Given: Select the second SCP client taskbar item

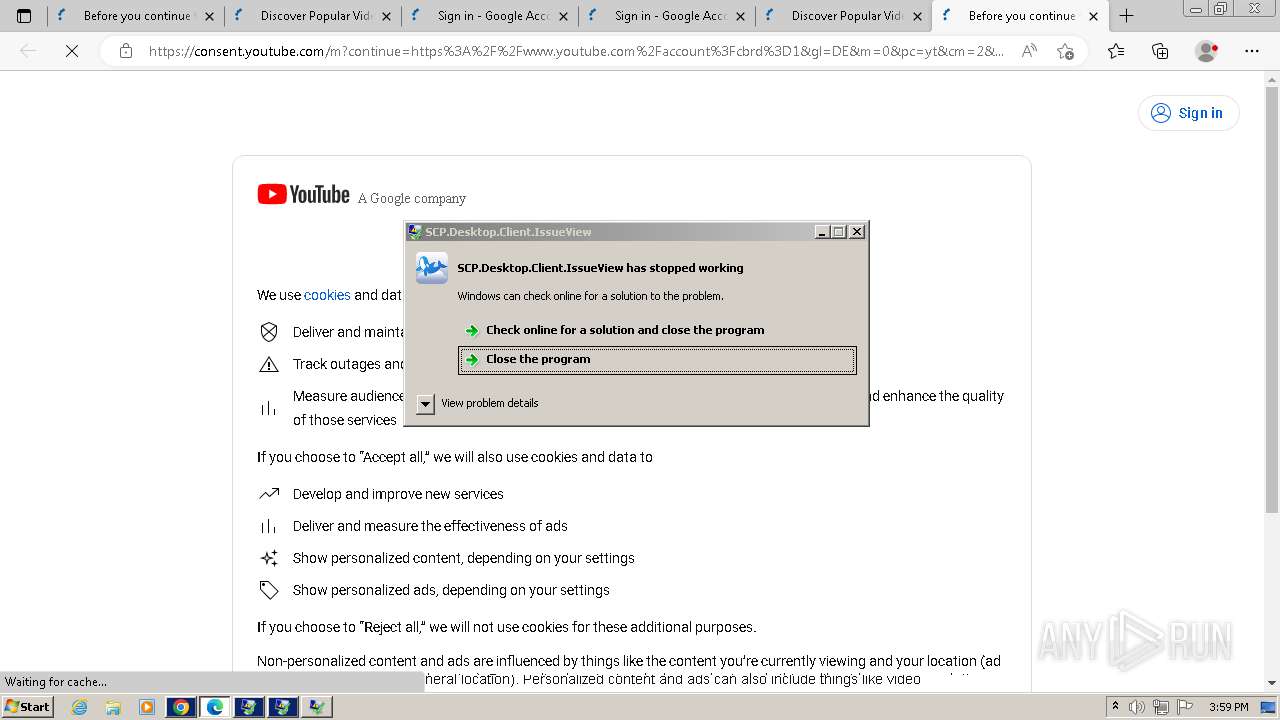Looking at the screenshot, I should point(283,707).
